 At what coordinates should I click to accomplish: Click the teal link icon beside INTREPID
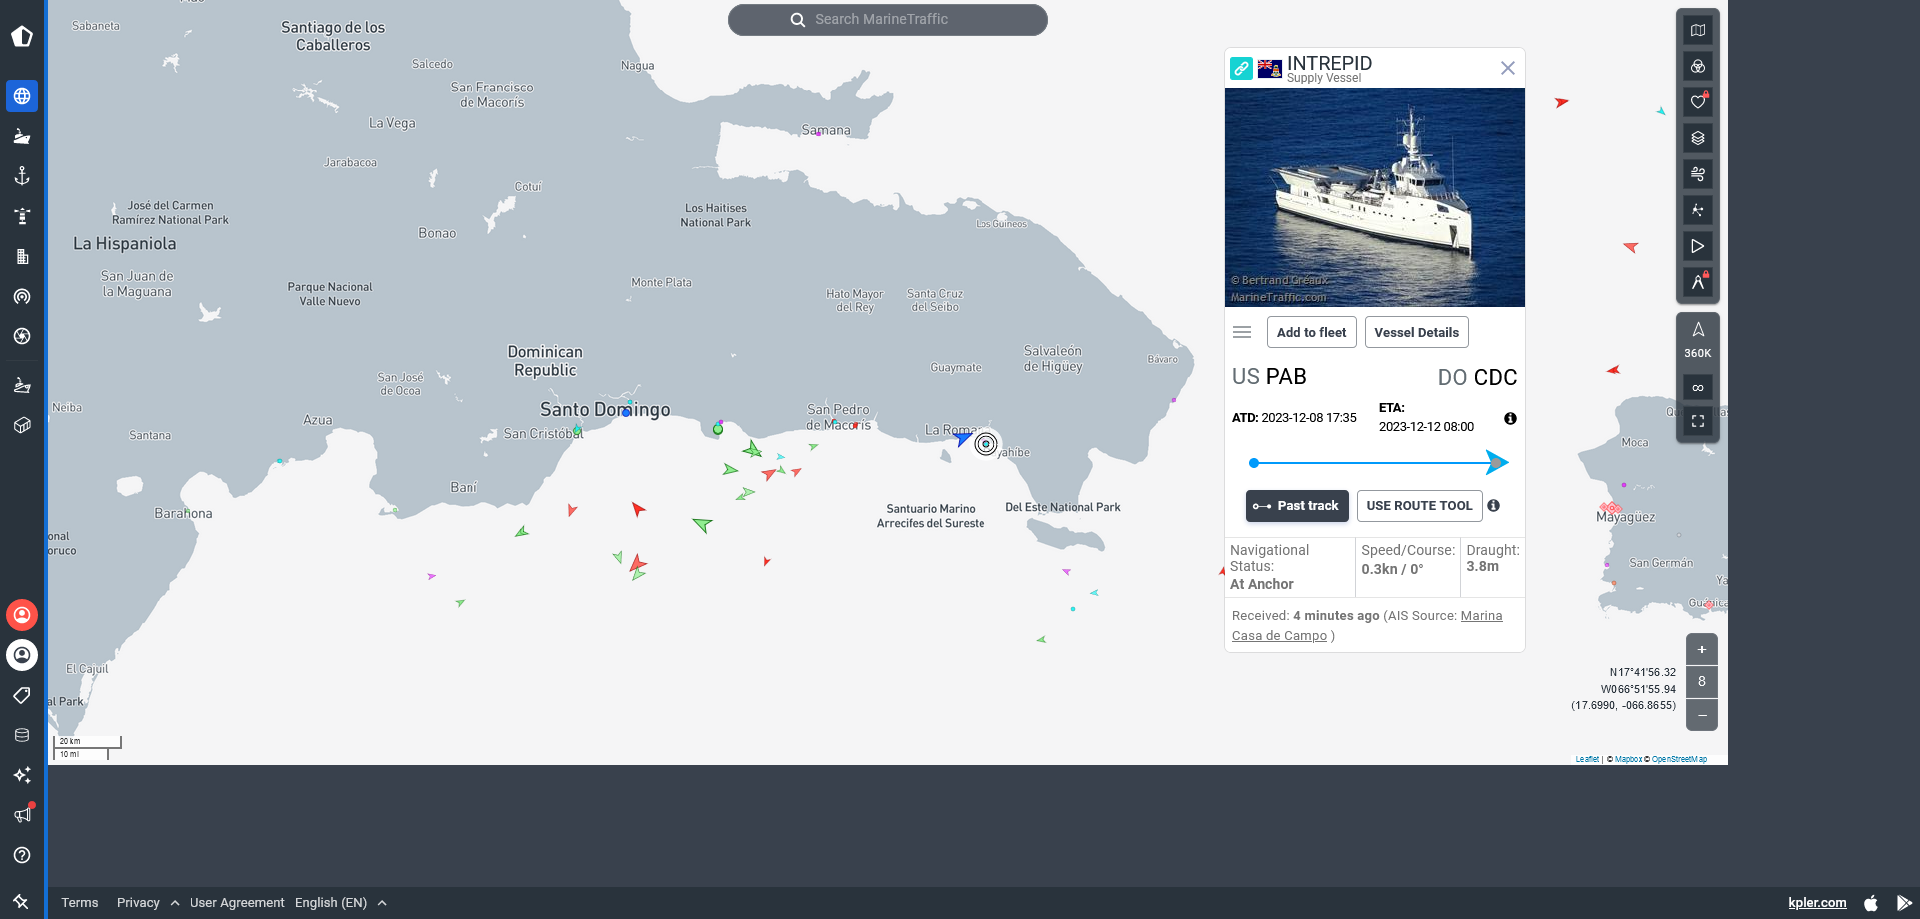1241,68
